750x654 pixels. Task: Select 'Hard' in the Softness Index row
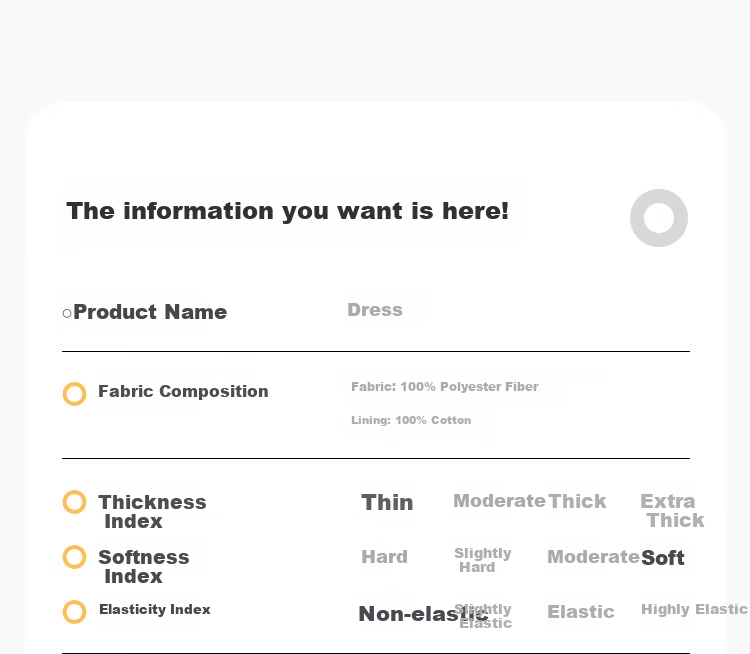point(385,557)
